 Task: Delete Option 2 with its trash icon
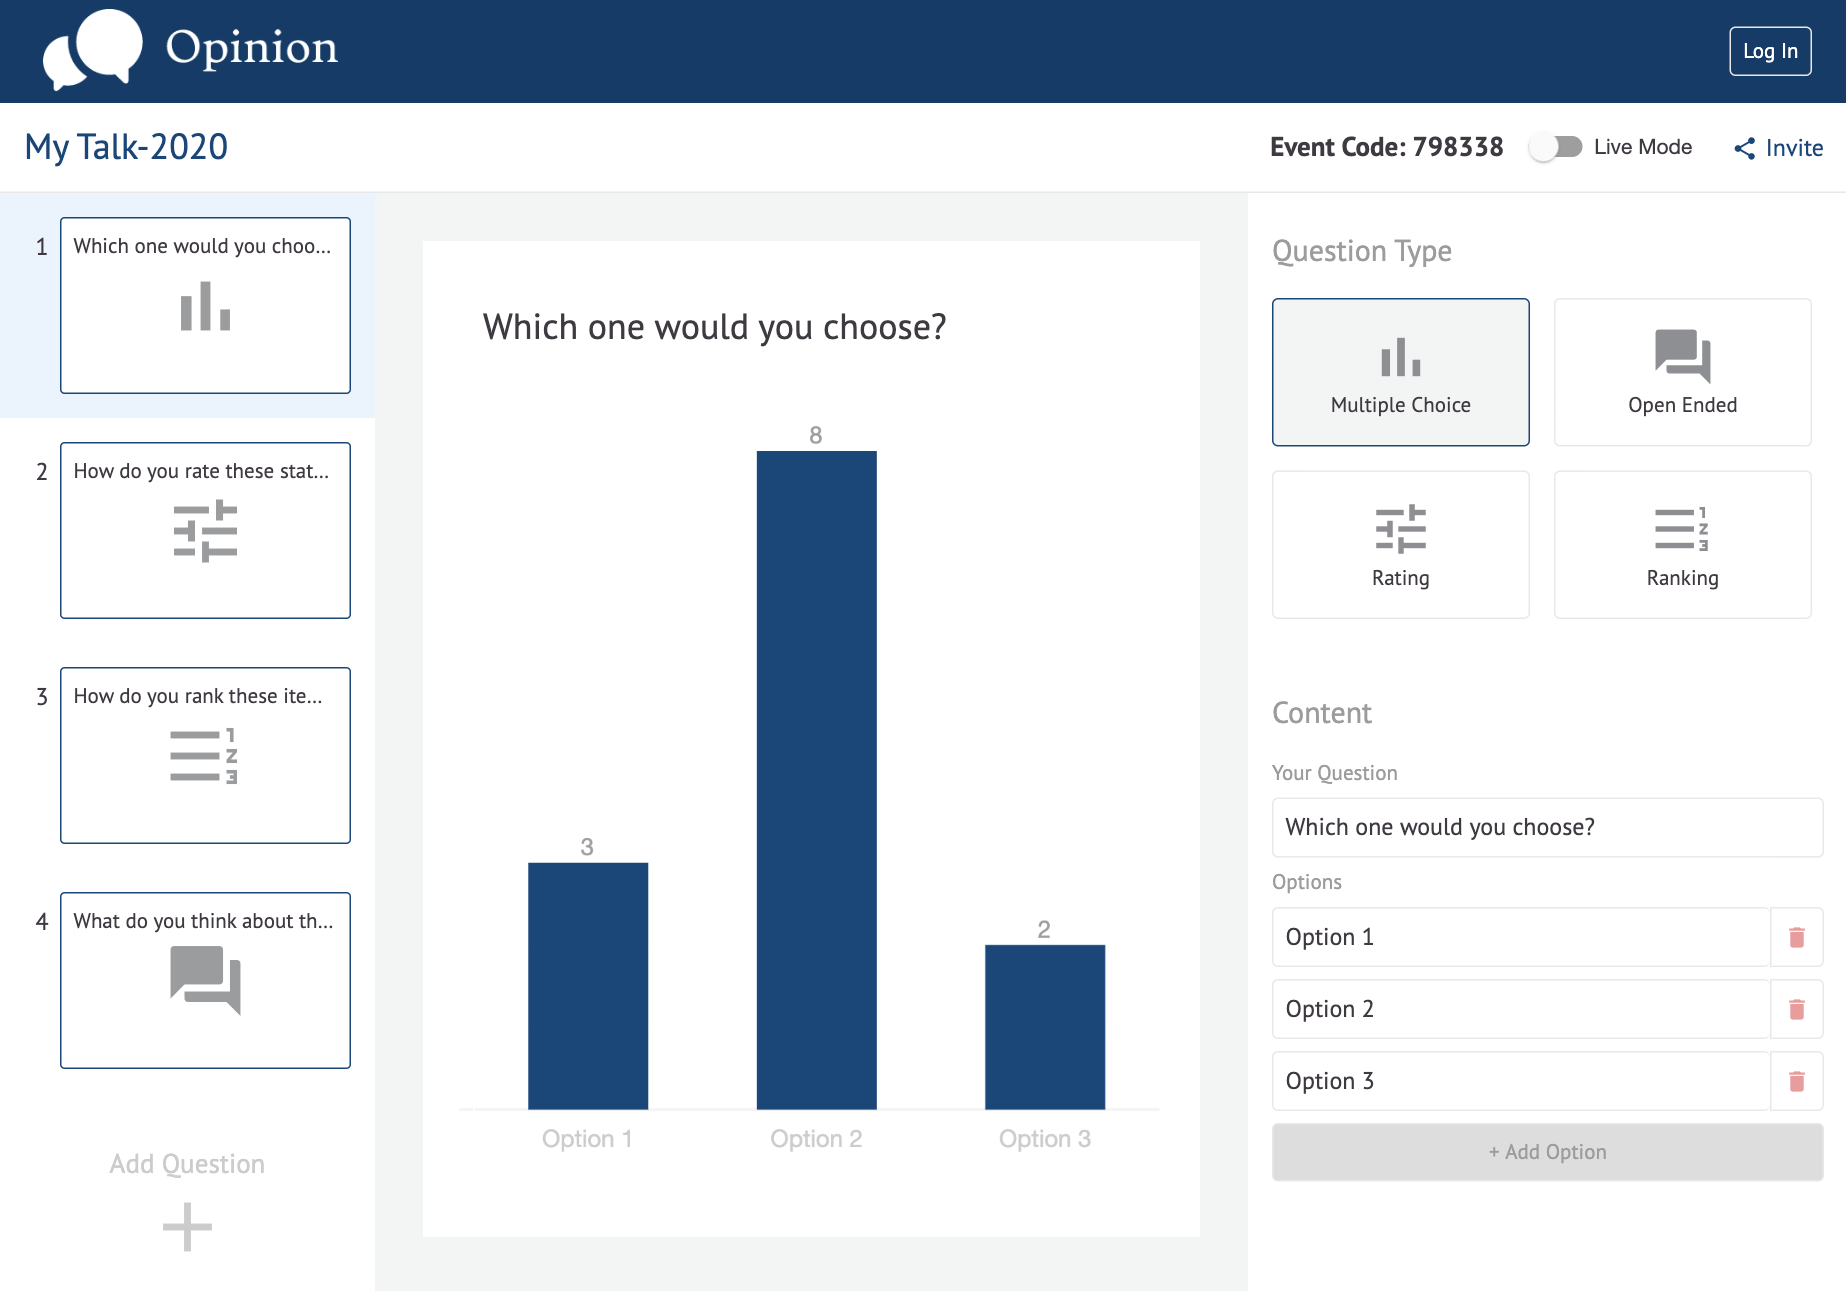pos(1796,1009)
